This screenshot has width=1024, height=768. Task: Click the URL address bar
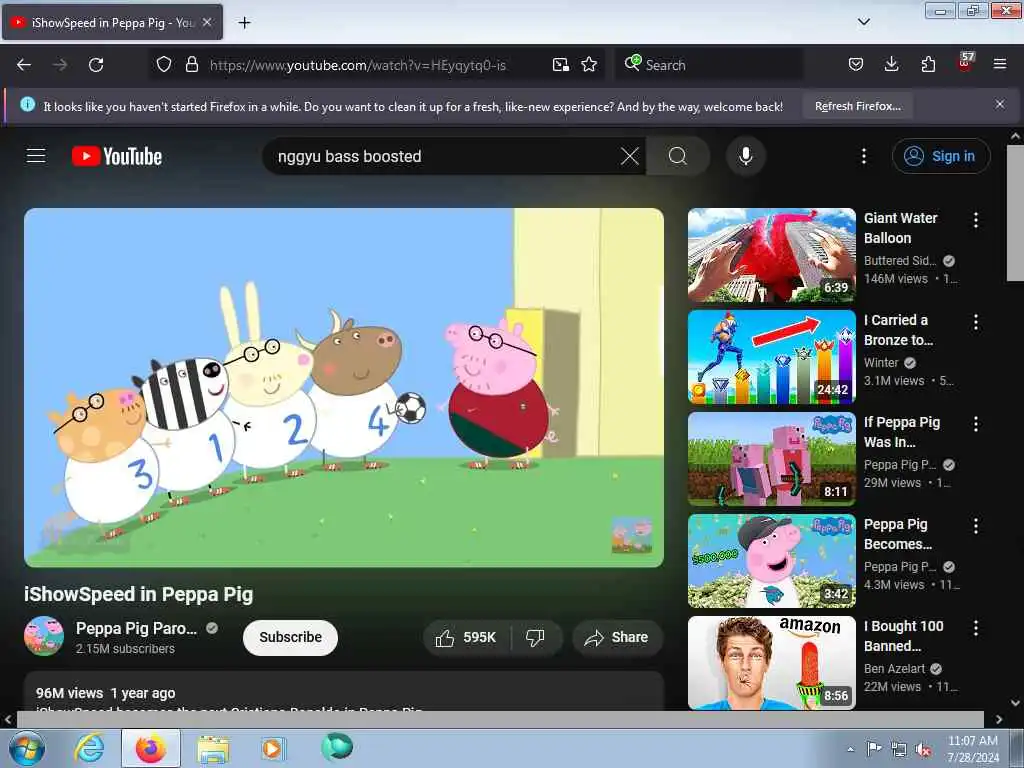pos(357,65)
